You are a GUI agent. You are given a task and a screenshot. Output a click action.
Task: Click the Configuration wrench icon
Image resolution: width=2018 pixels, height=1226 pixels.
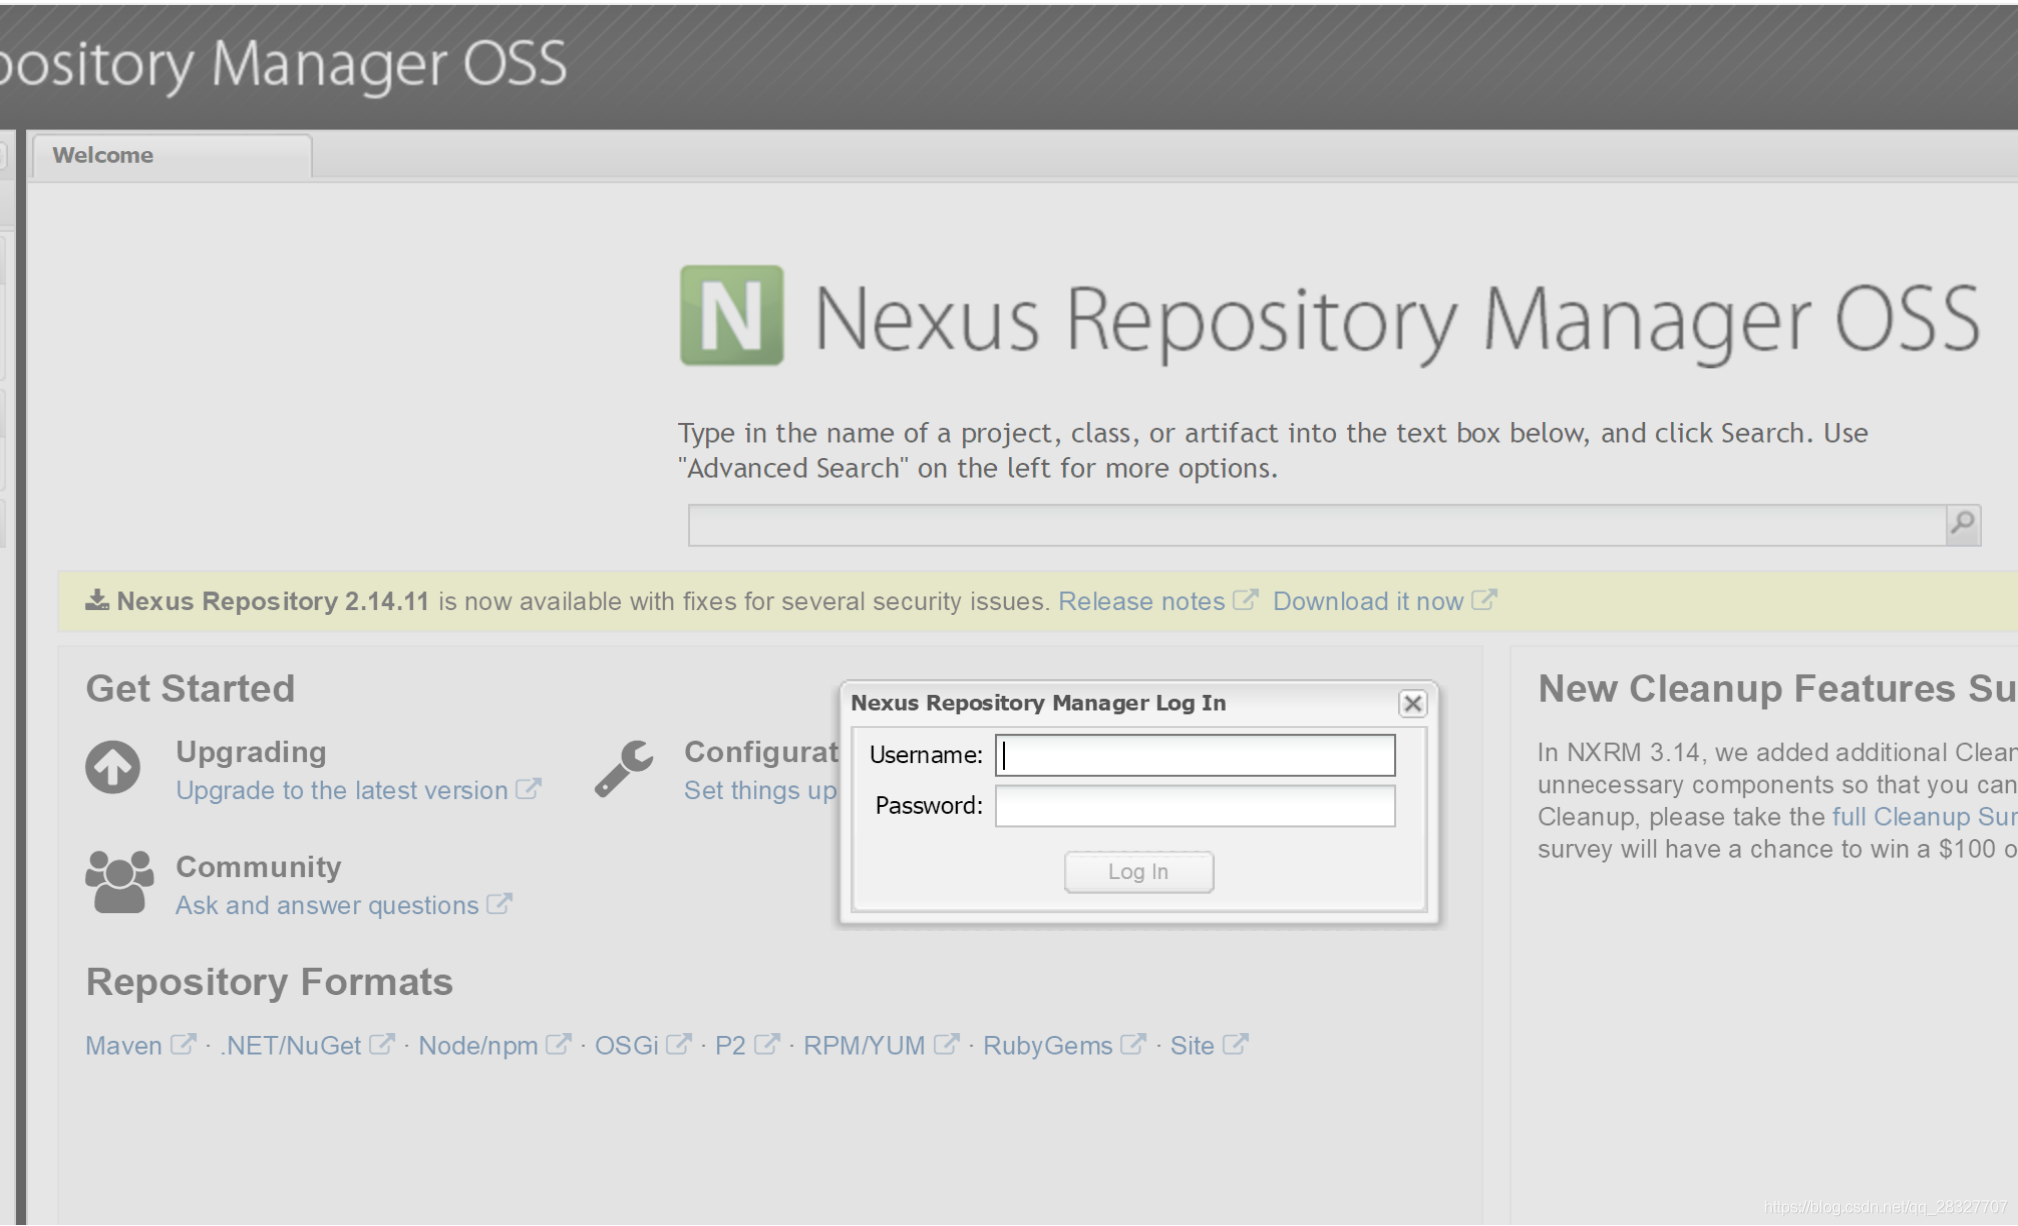[624, 768]
